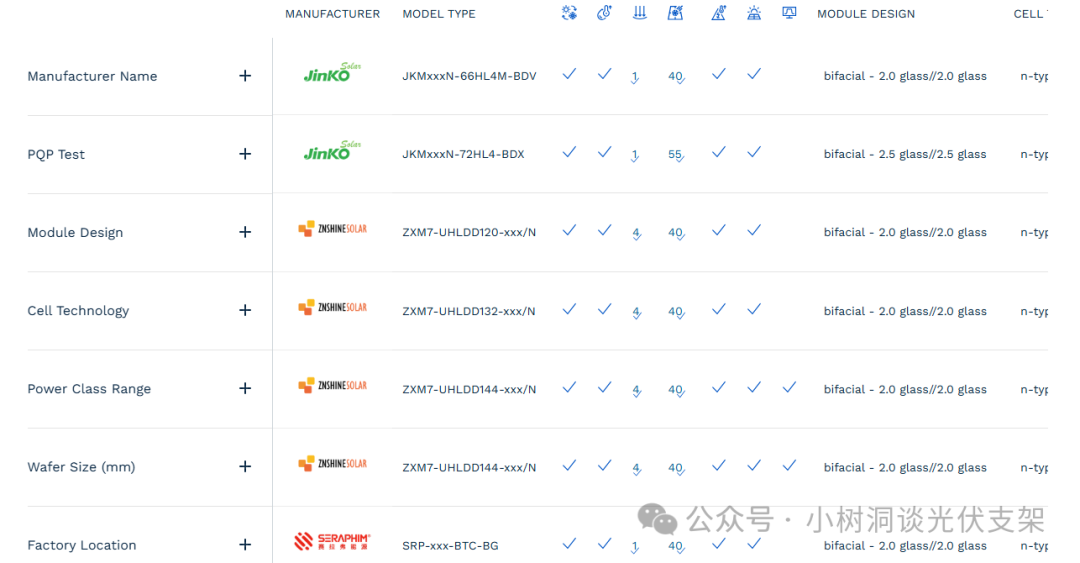Click hail value 40 for SRP-xxx-BTC-BG
The width and height of the screenshot is (1080, 563).
[676, 546]
